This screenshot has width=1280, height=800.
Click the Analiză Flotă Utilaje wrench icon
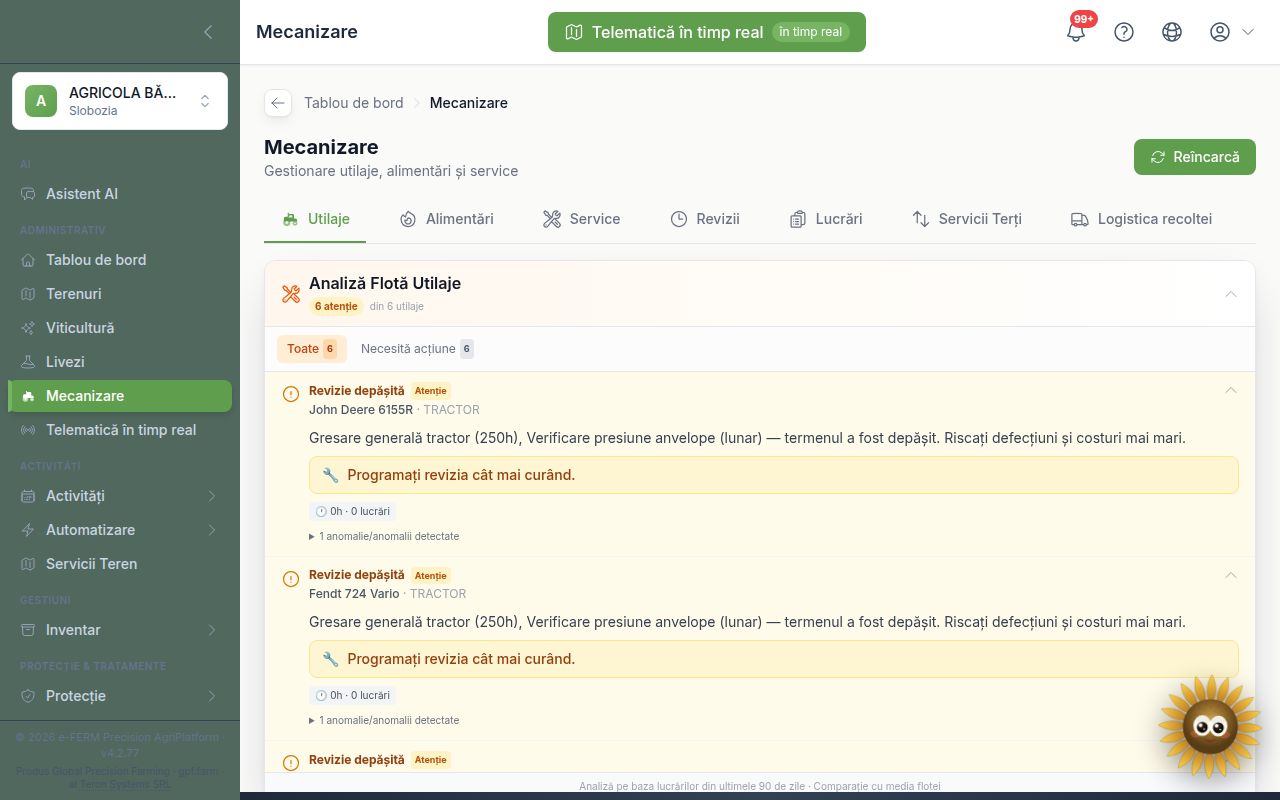[291, 294]
